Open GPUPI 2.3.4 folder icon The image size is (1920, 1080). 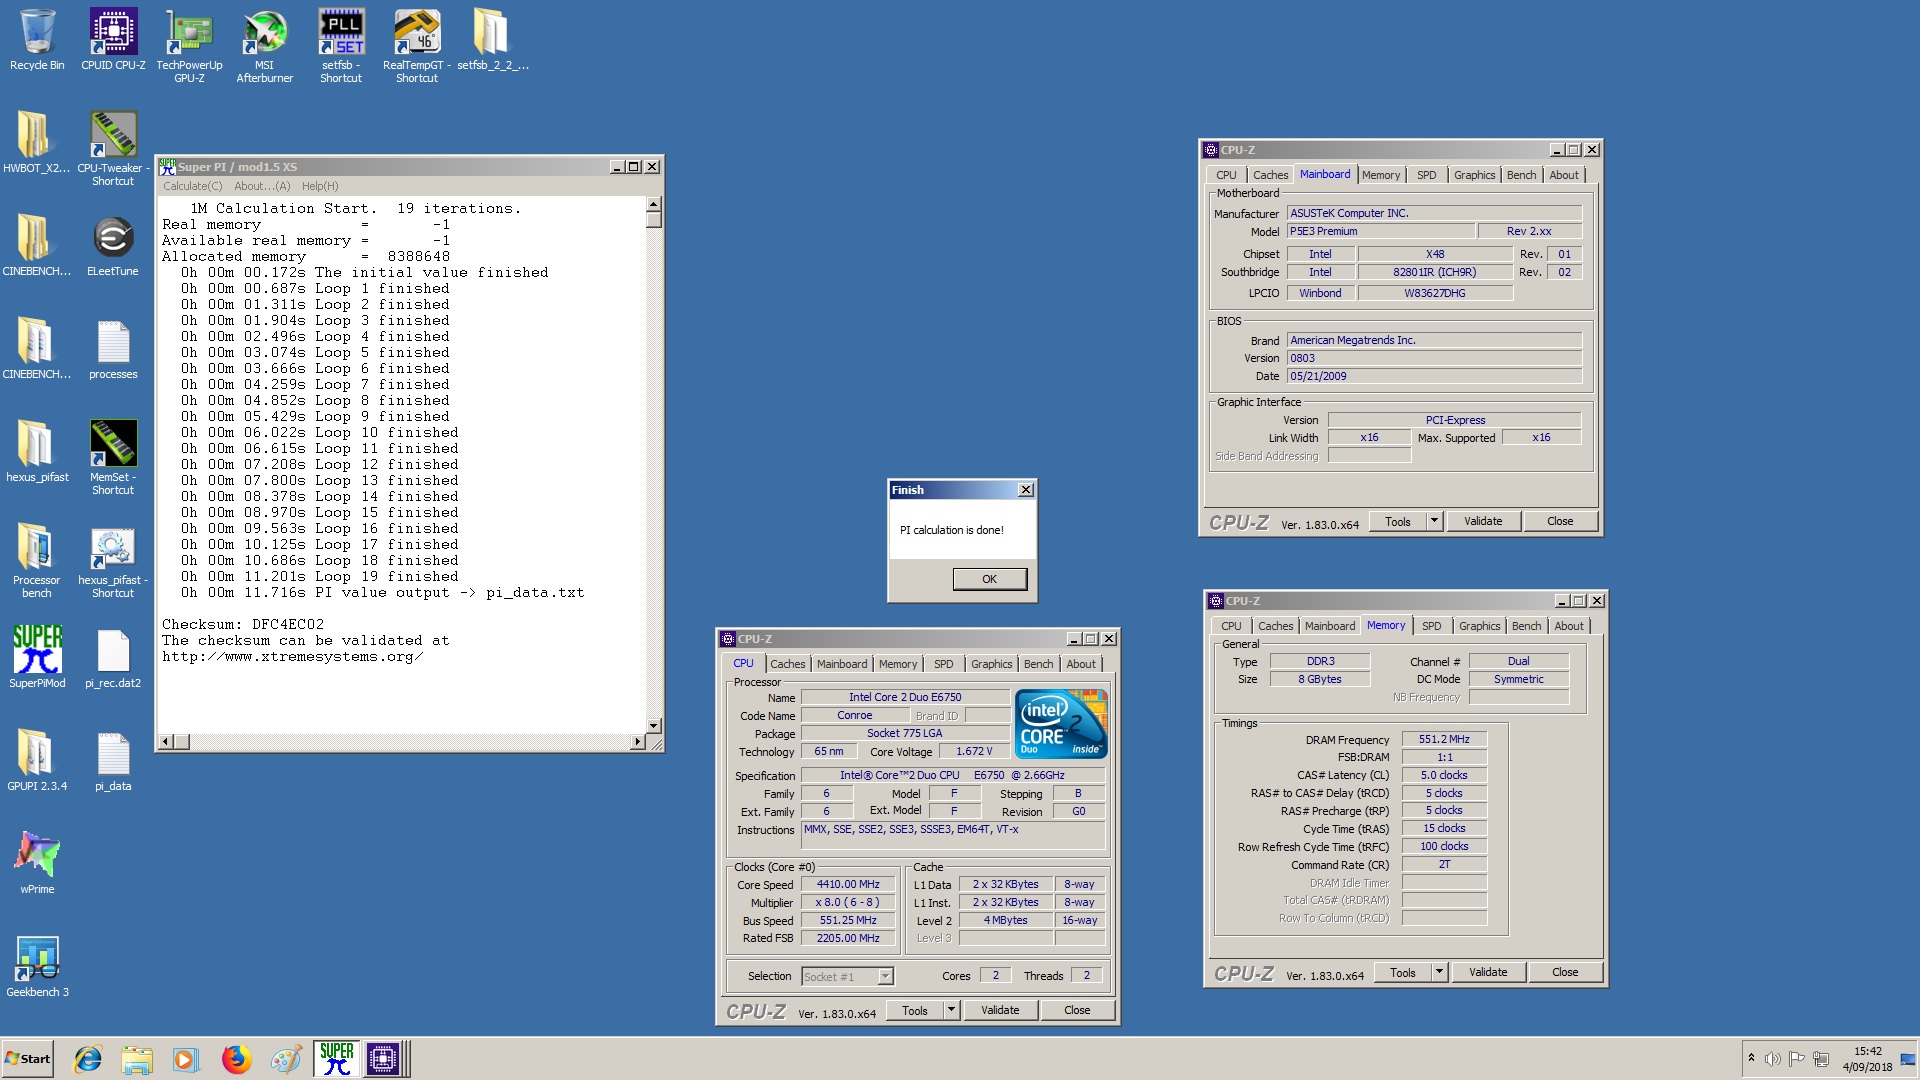coord(37,760)
